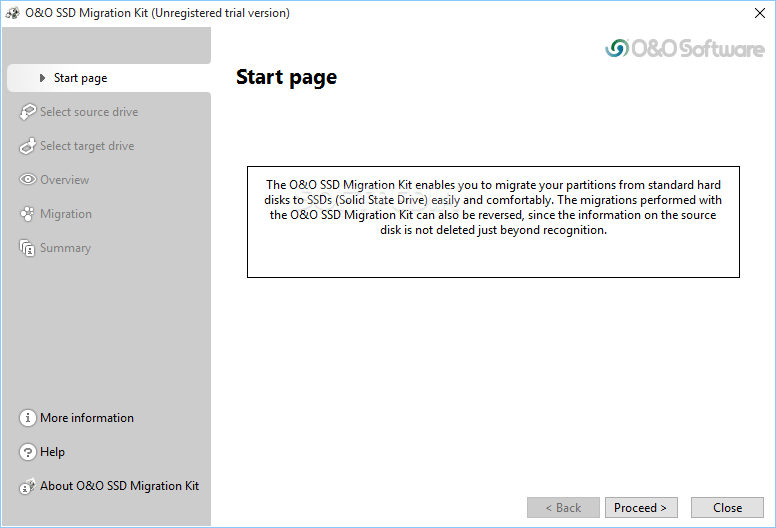Open the Help link
This screenshot has height=528, width=776.
point(52,452)
